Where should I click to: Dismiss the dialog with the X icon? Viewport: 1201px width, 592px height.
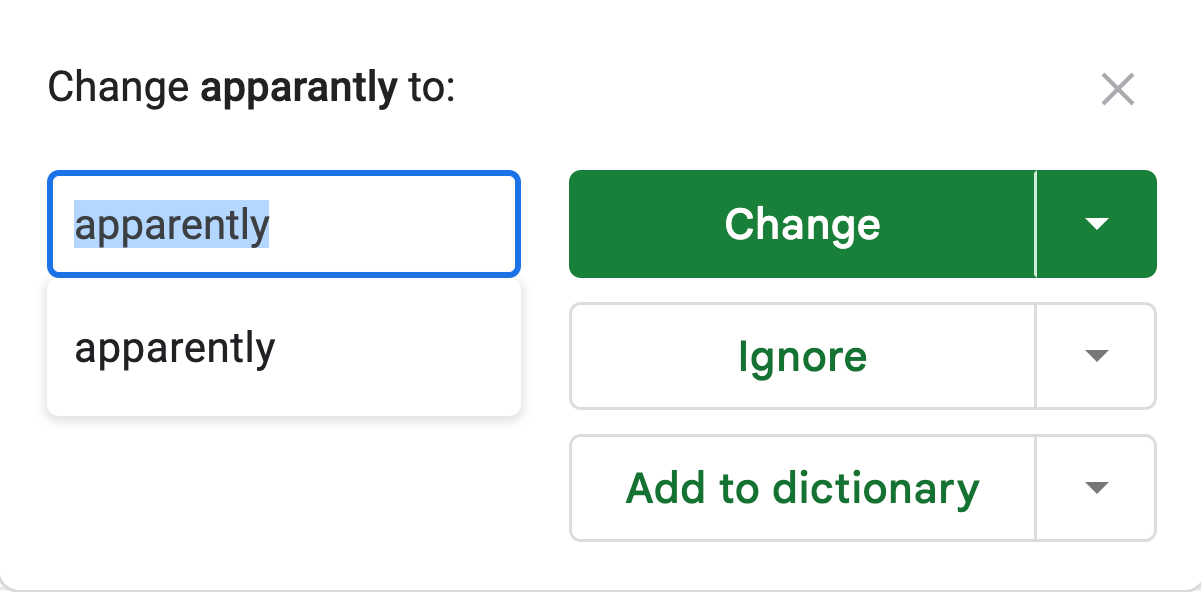coord(1117,90)
